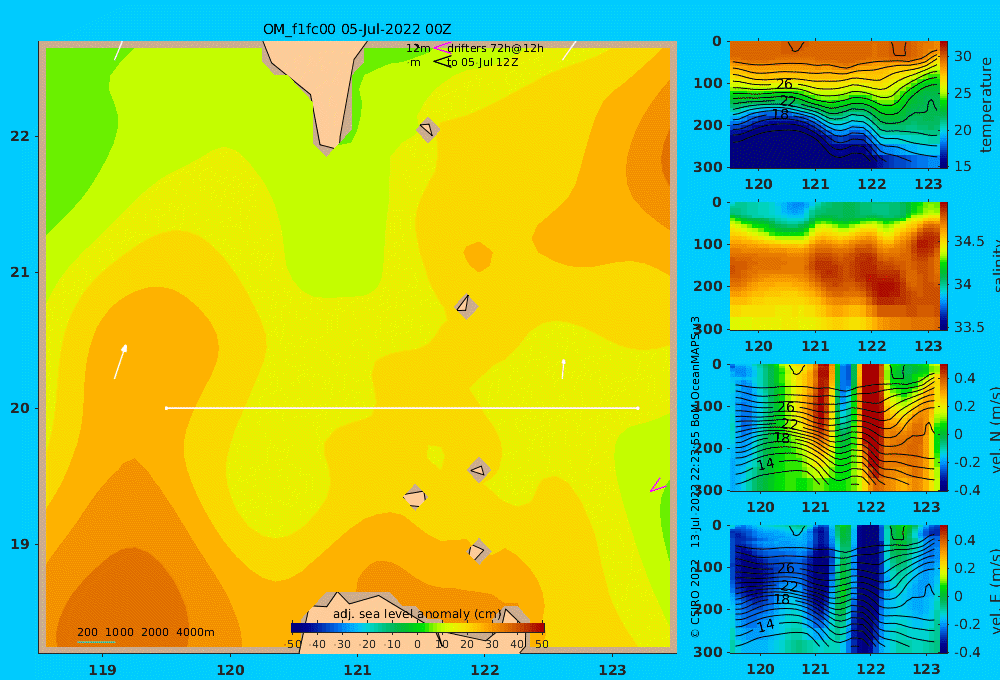
Task: Click the 22 latitude tick on the map
Action: point(20,136)
